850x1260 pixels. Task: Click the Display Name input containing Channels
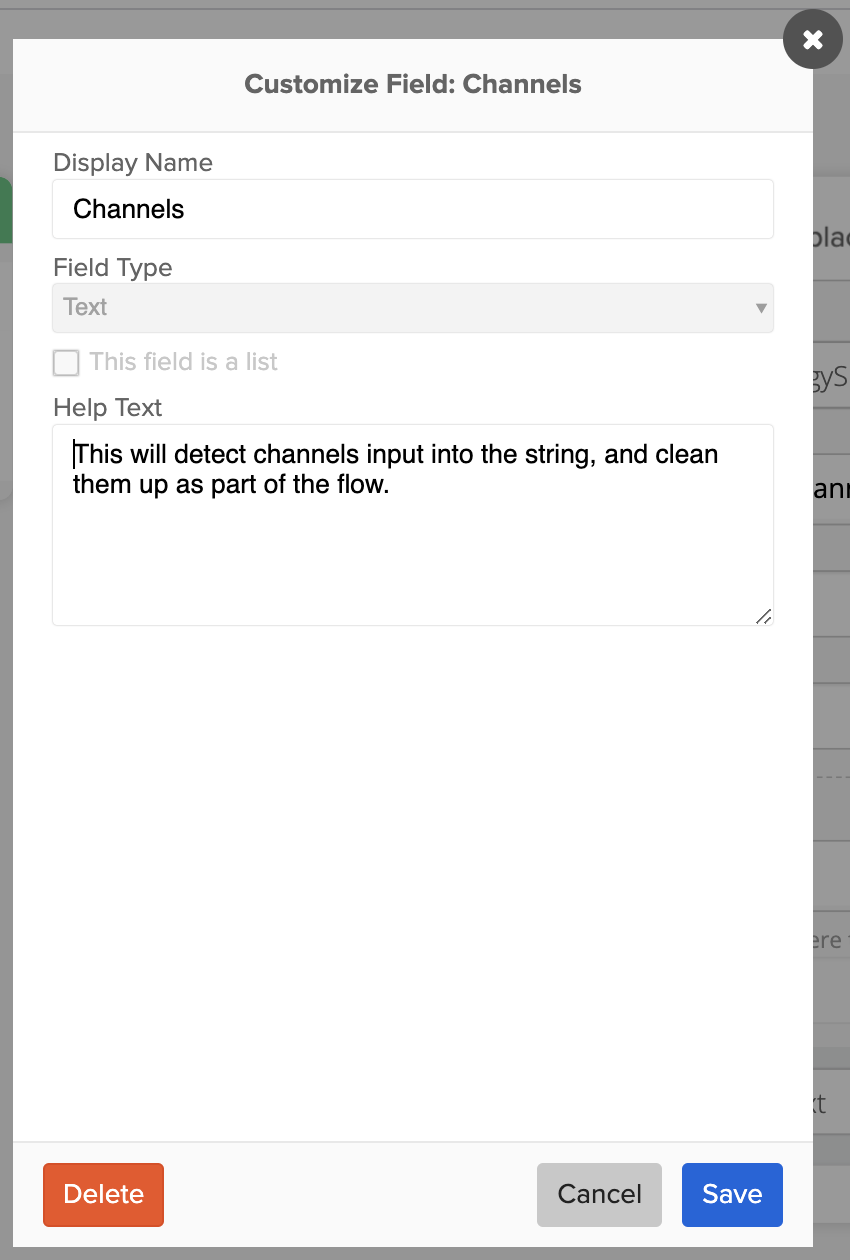click(412, 209)
